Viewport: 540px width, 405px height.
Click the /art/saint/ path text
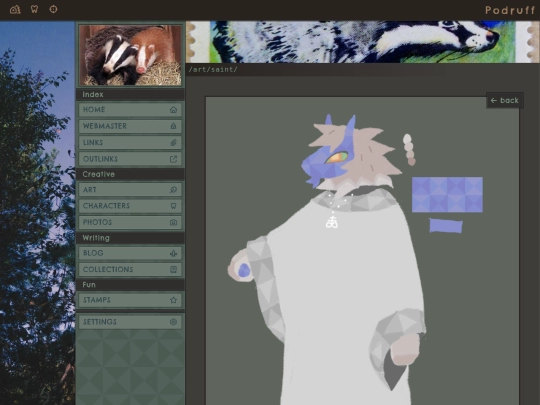tap(213, 70)
